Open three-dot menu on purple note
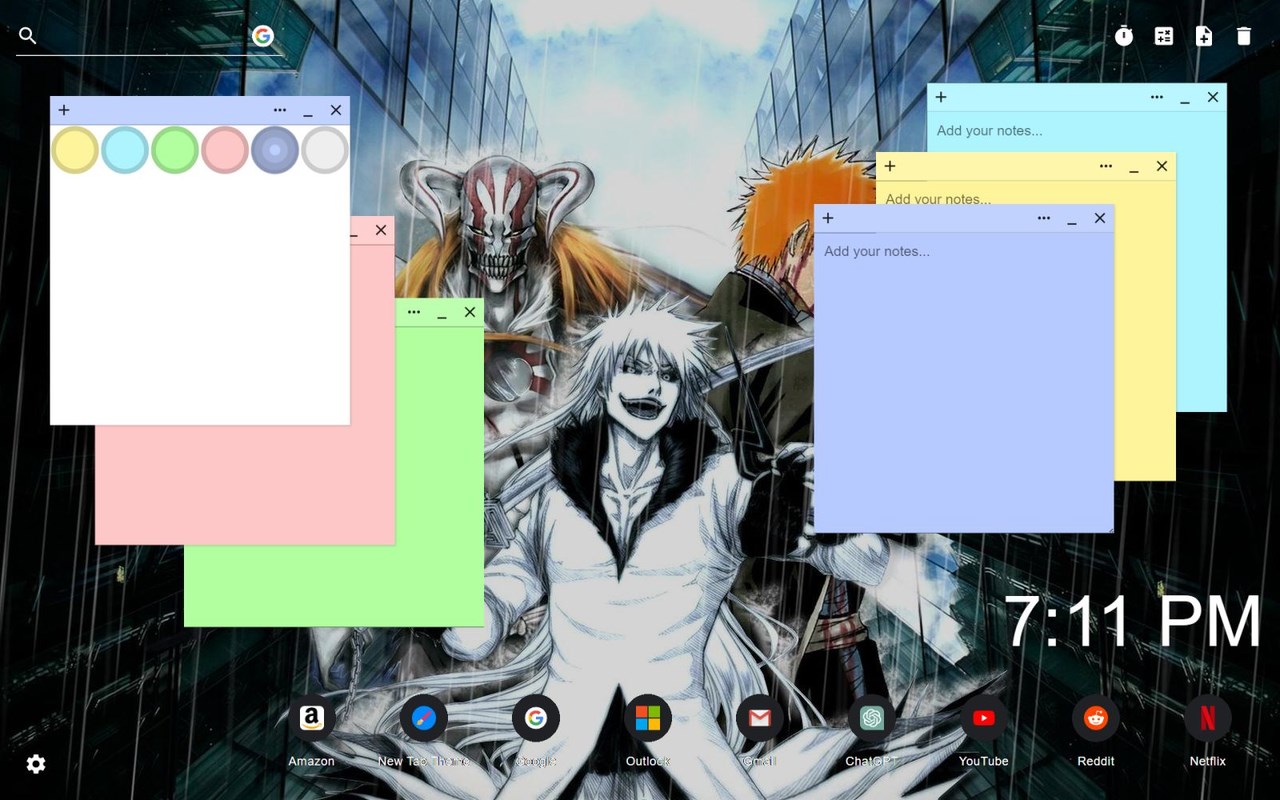 [x=1044, y=218]
